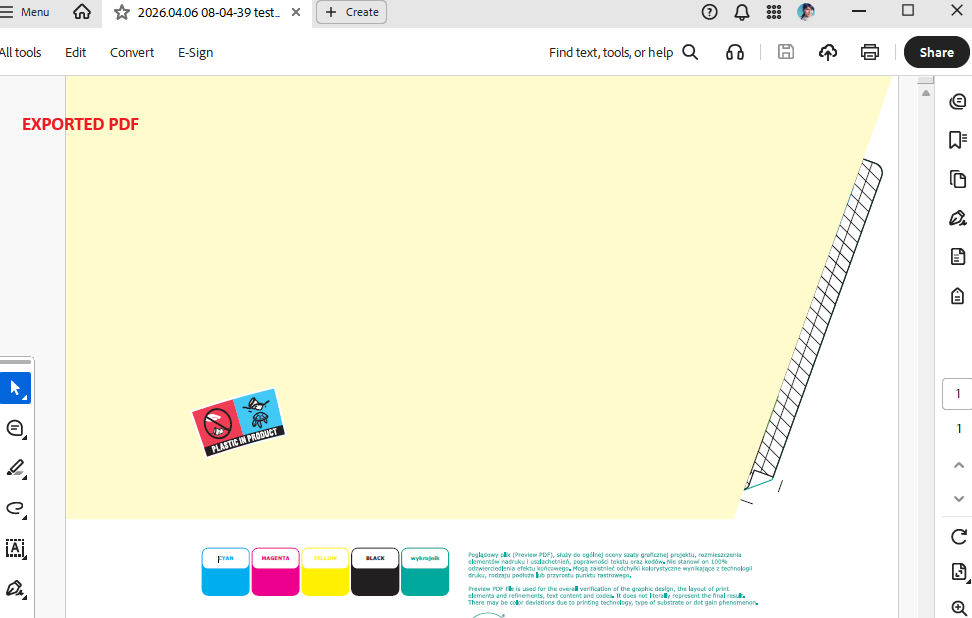Go to the next page arrow
Viewport: 972px width, 618px height.
[958, 498]
